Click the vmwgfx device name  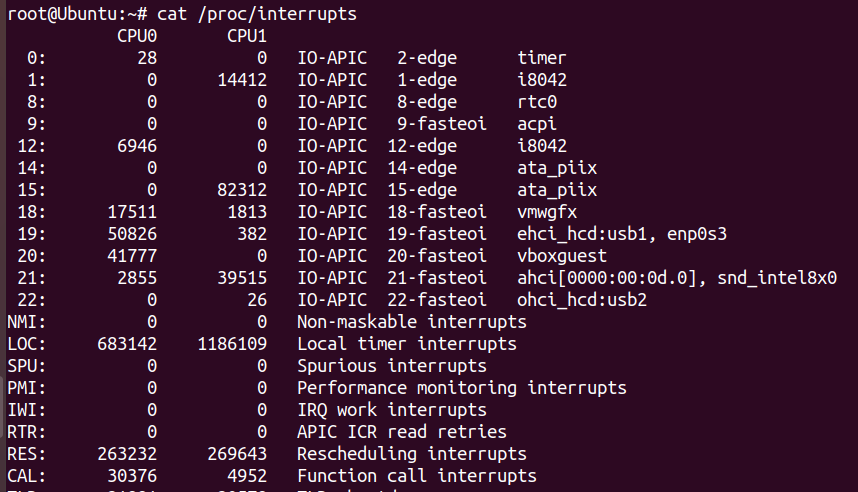[547, 212]
